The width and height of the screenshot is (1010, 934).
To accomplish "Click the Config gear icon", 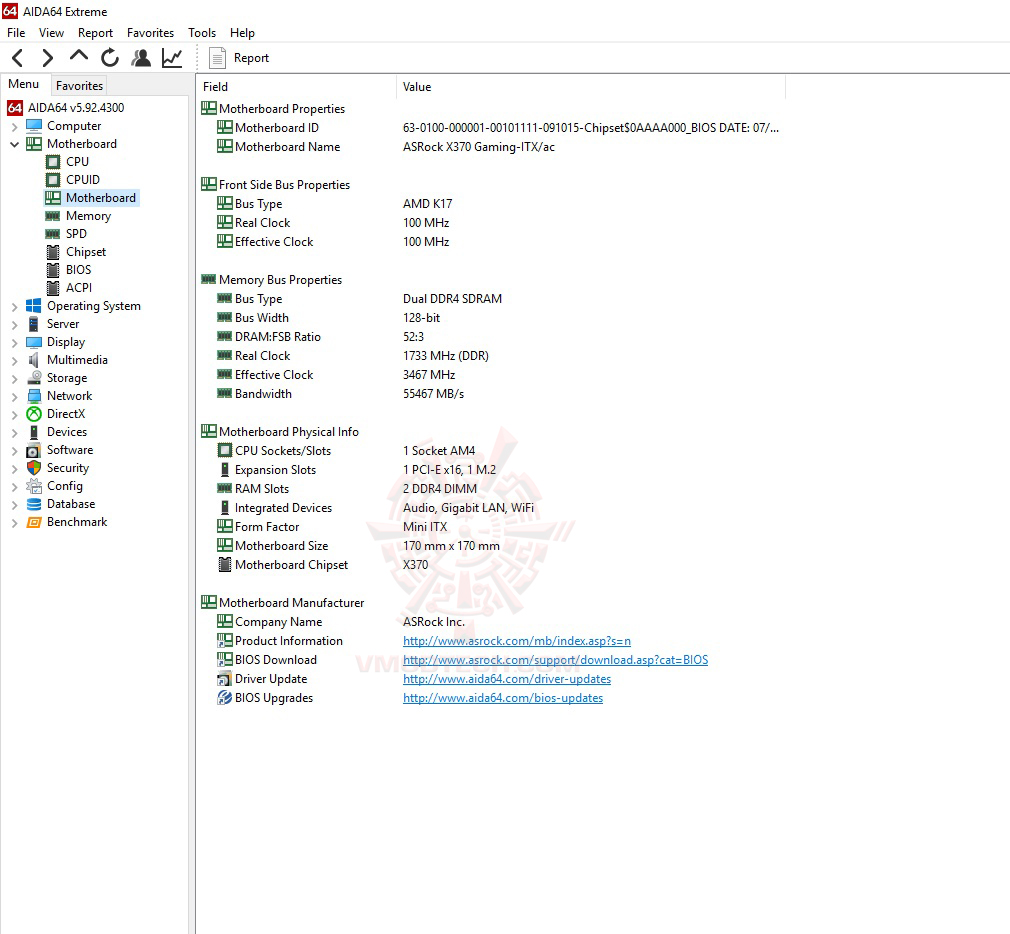I will coord(33,486).
